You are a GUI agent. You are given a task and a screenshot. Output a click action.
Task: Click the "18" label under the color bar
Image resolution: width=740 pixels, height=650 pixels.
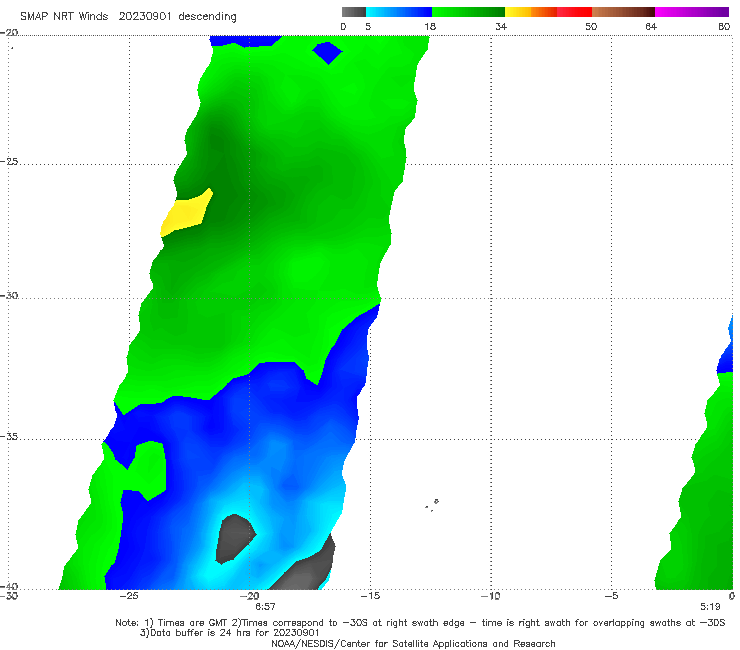[430, 26]
